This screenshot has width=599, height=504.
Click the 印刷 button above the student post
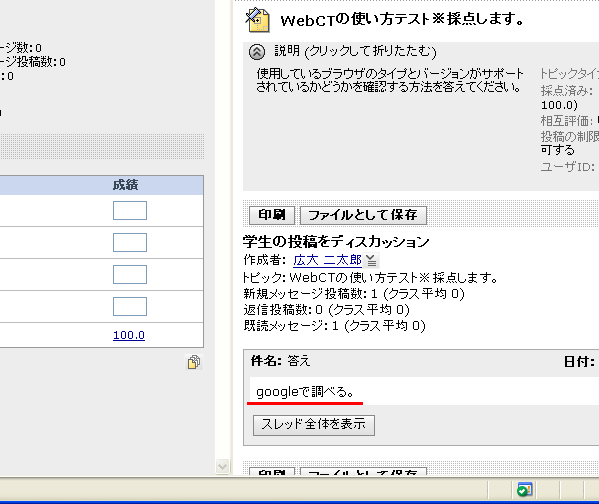pyautogui.click(x=272, y=215)
